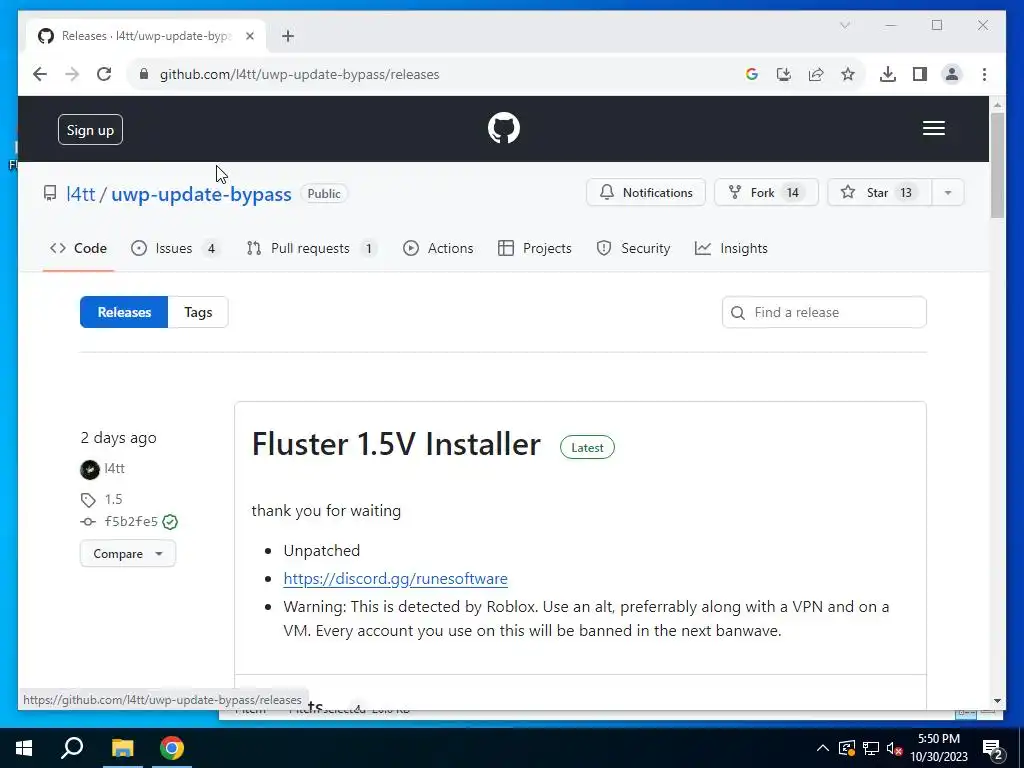The image size is (1024, 768).
Task: Show verified commit badge details
Action: click(x=170, y=522)
